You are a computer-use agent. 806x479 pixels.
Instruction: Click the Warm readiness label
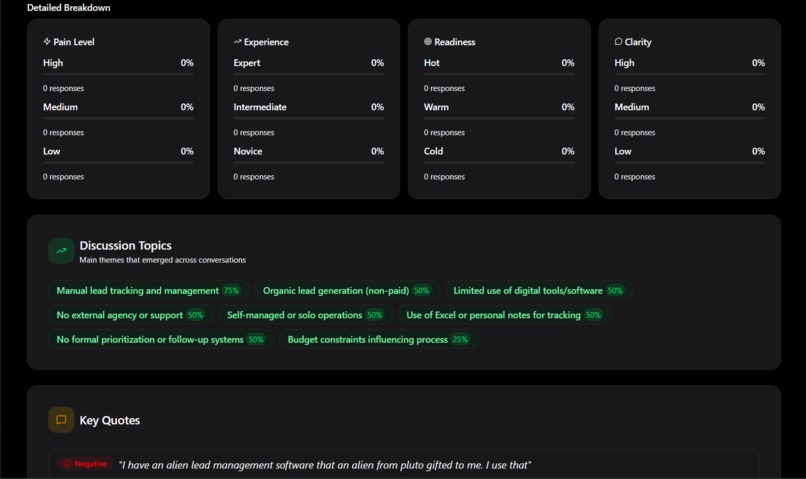[x=436, y=107]
